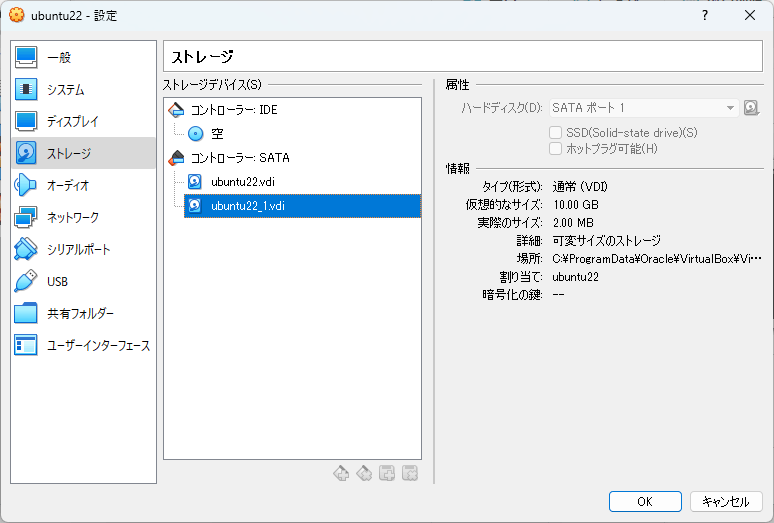Click the 場所 path value C:¥ProgramData¥Oracle
This screenshot has width=774, height=523.
(x=657, y=259)
